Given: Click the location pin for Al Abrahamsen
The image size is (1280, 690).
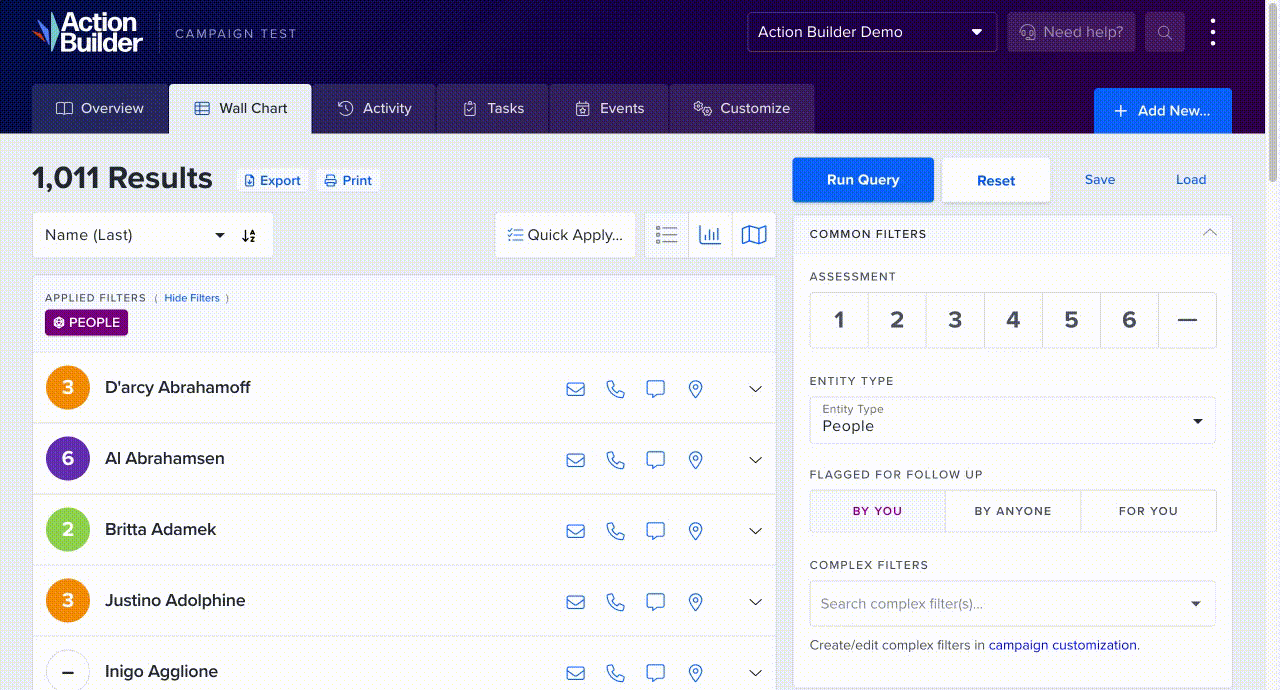Looking at the screenshot, I should [695, 460].
